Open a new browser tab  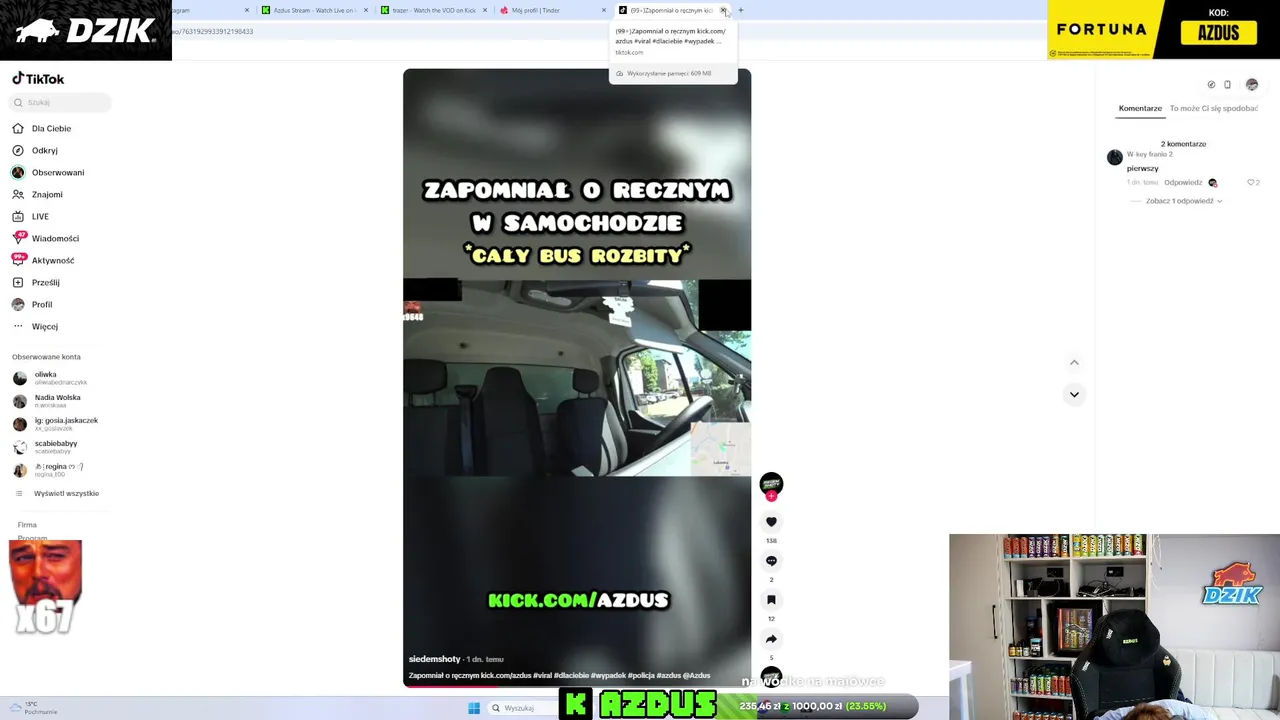tap(741, 10)
